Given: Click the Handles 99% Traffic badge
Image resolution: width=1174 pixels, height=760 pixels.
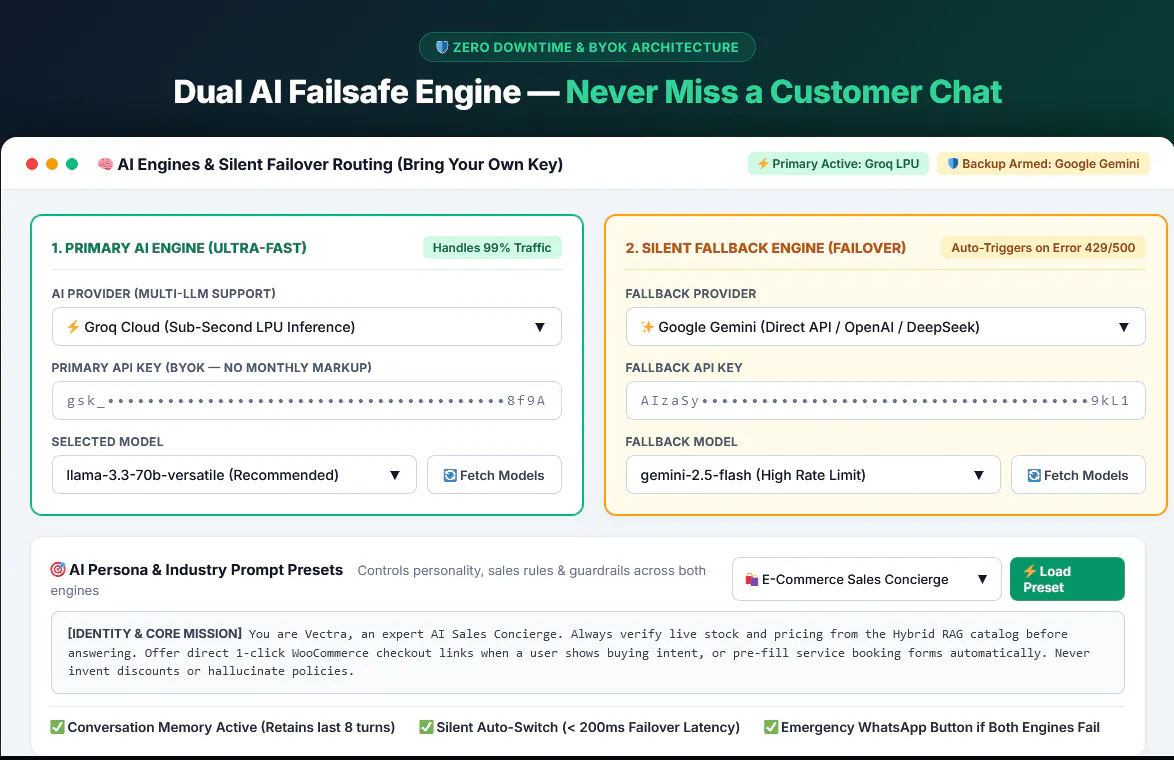Looking at the screenshot, I should click(x=492, y=248).
